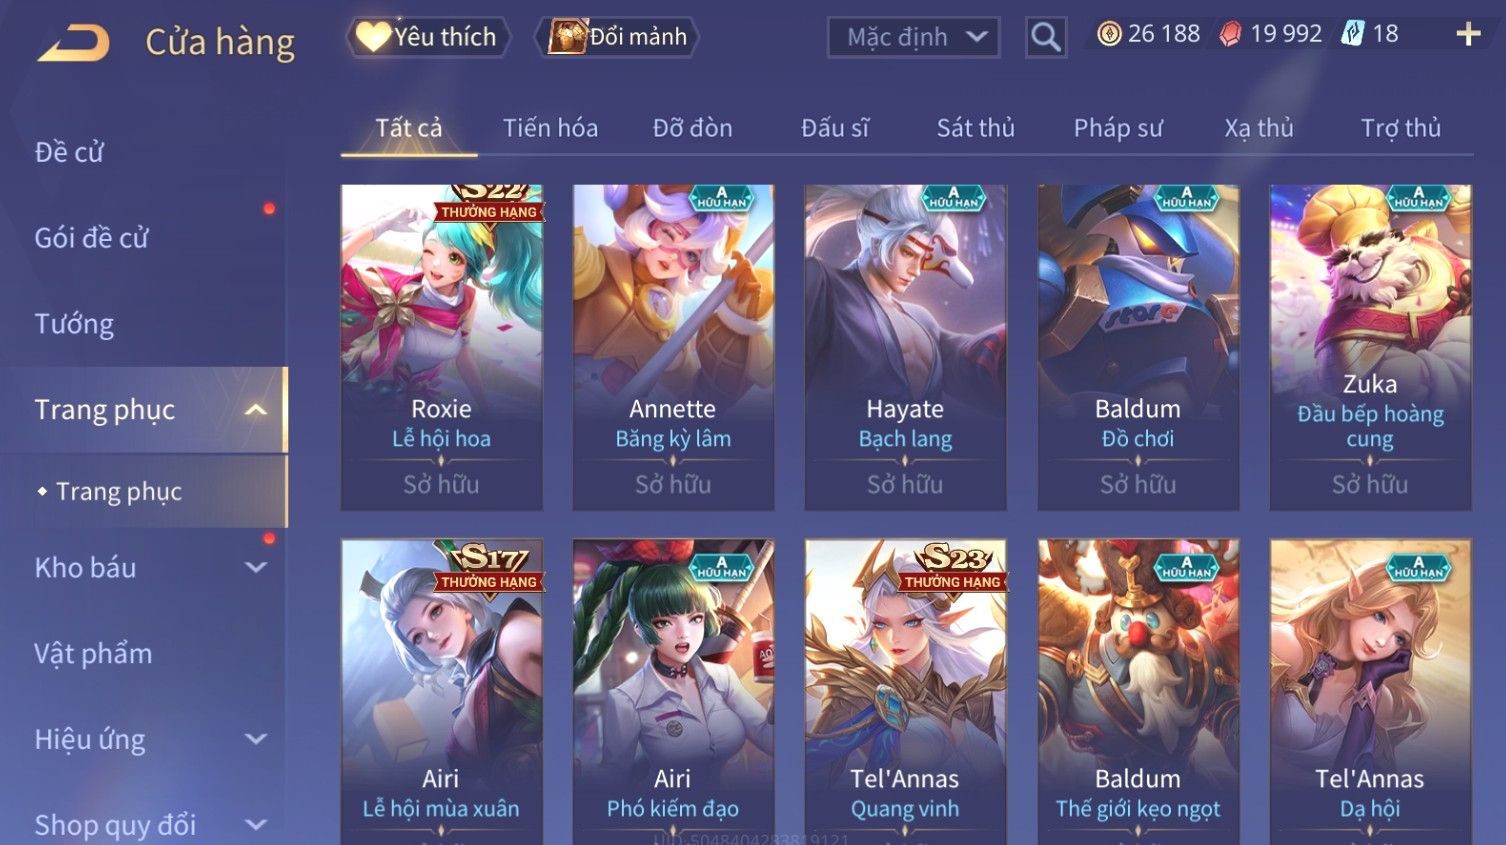Select the Tiến hóa tab

coord(550,128)
